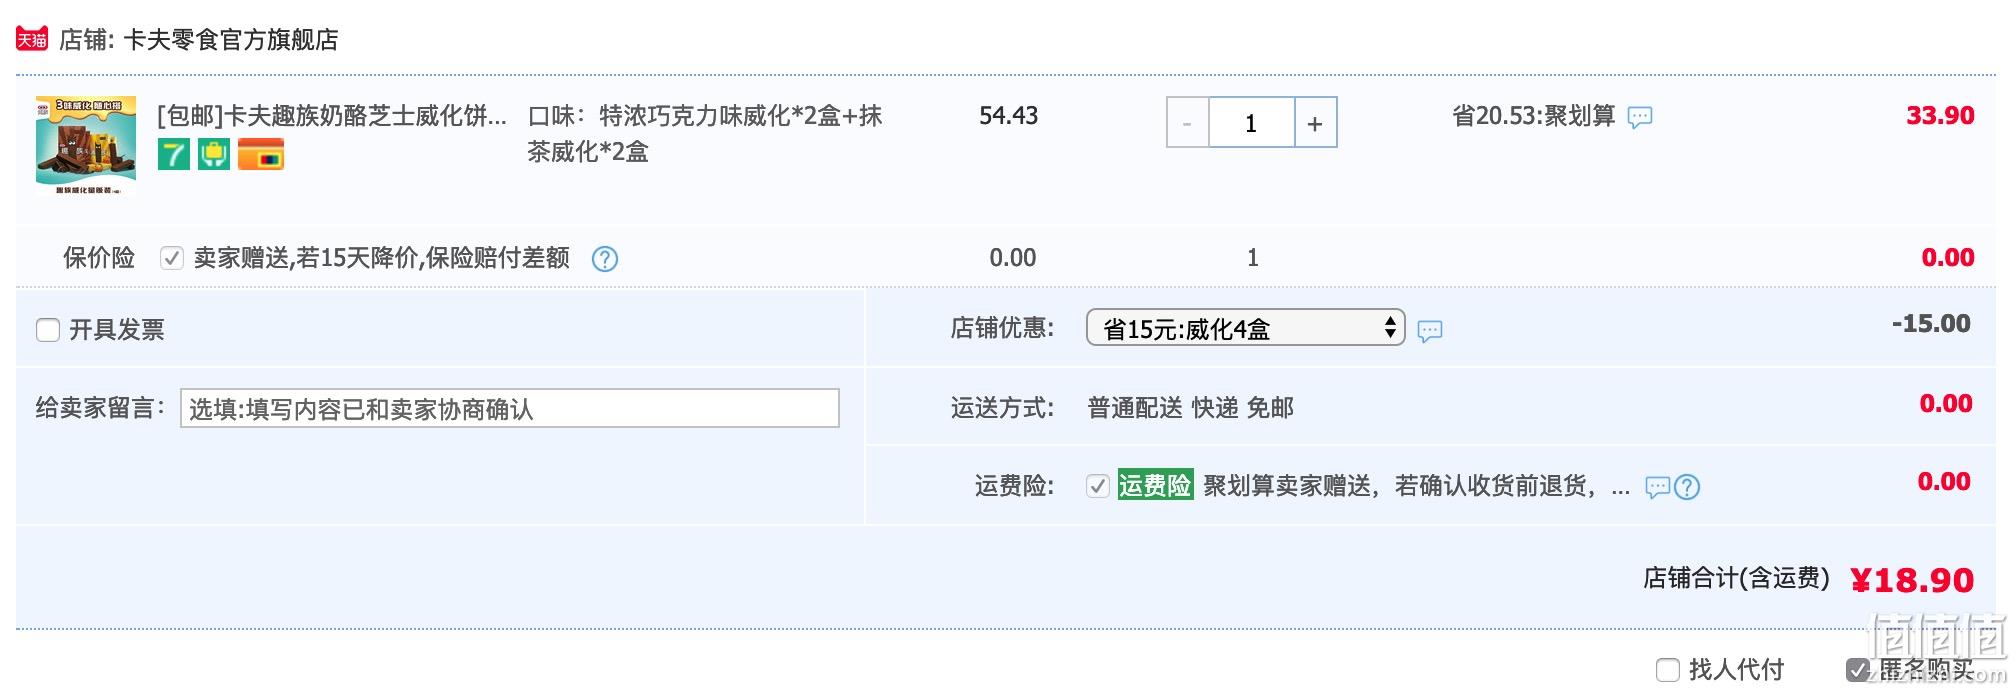Click the Tmall logo icon
Image resolution: width=2016 pixels, height=692 pixels.
coord(32,39)
